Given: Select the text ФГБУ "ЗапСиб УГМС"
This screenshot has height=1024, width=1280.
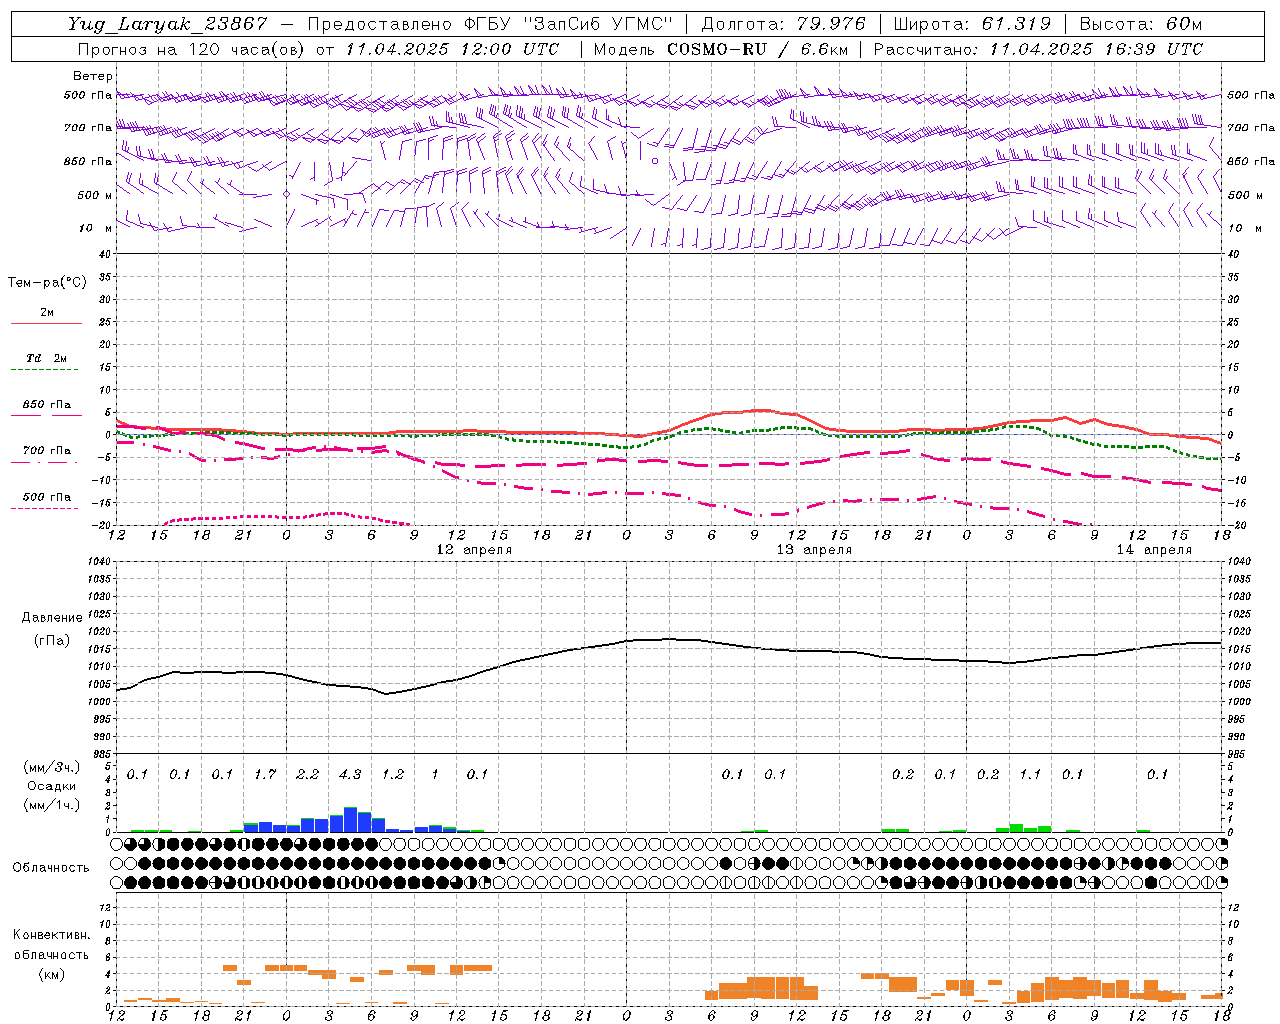Looking at the screenshot, I should 569,24.
